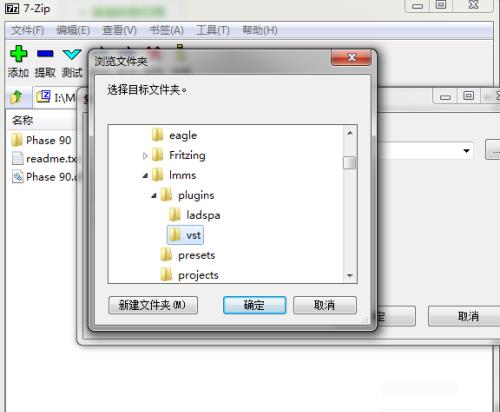
Task: Open the 文件(F) menu
Action: pos(27,31)
